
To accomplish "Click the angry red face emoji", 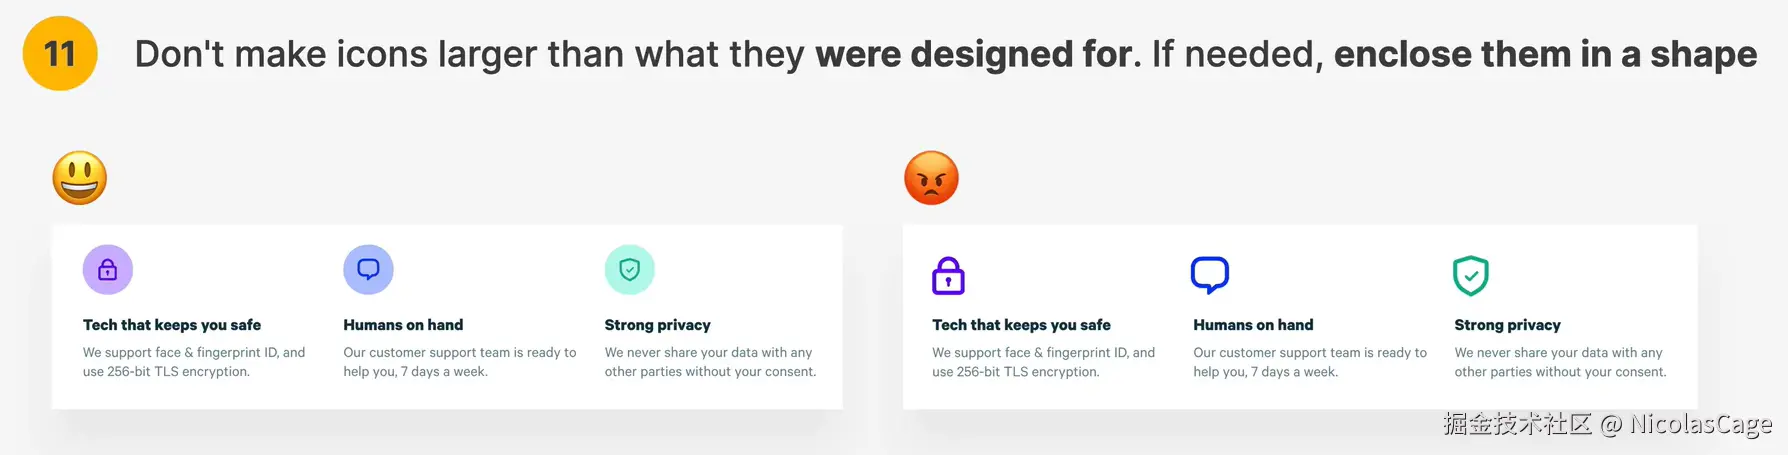I will tap(931, 178).
